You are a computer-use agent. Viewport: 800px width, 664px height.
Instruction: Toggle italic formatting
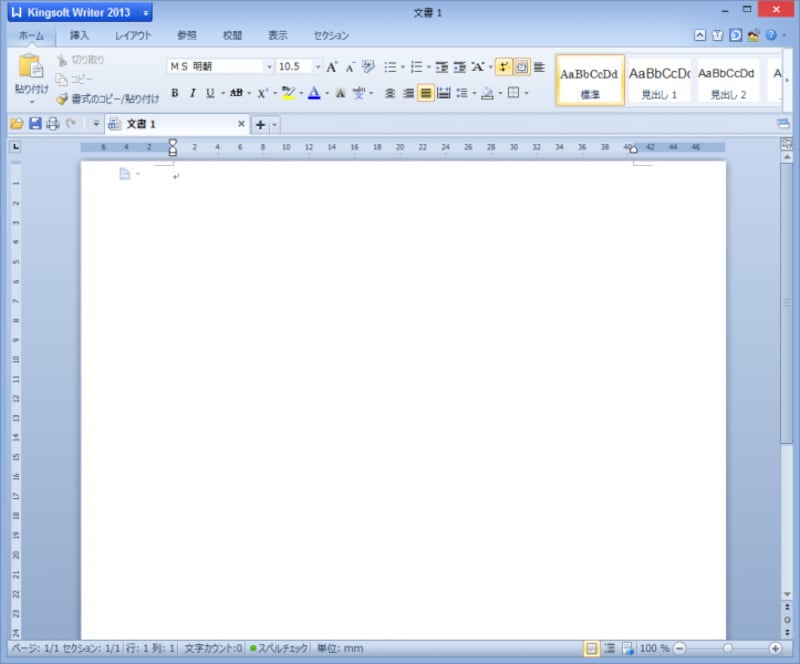(192, 93)
